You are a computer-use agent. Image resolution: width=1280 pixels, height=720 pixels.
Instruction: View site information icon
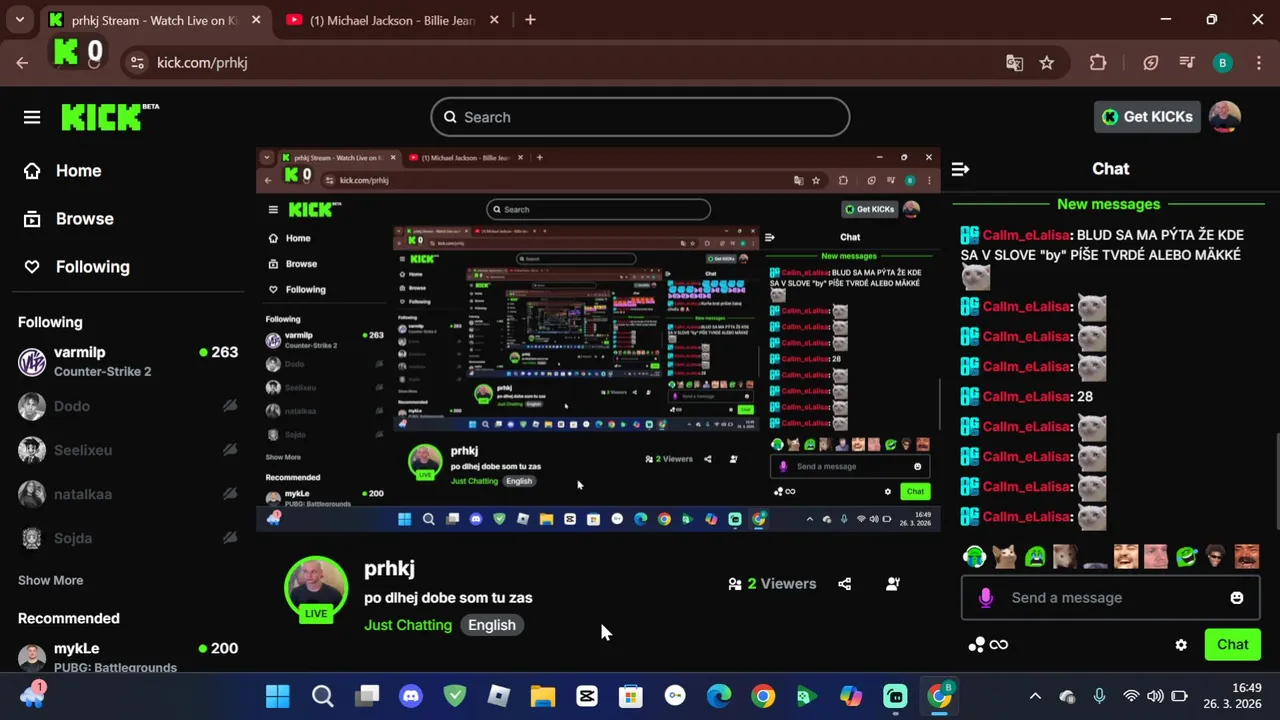(x=137, y=63)
